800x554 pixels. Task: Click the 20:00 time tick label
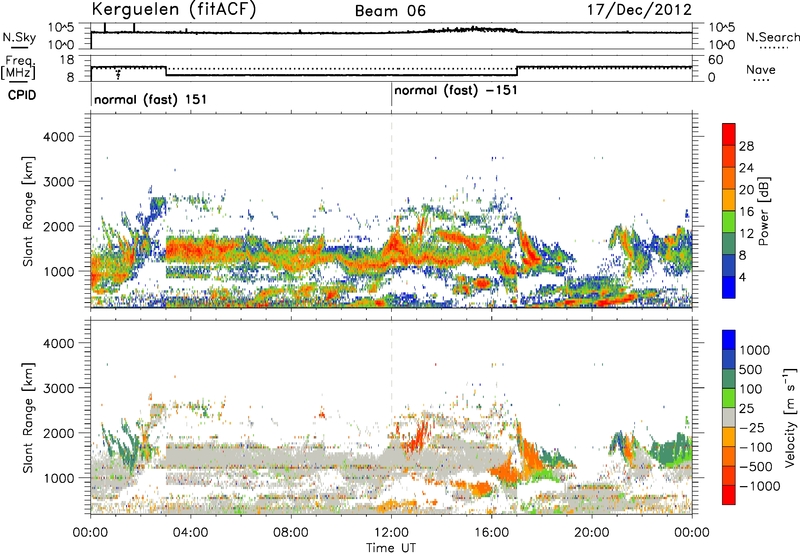click(x=592, y=533)
